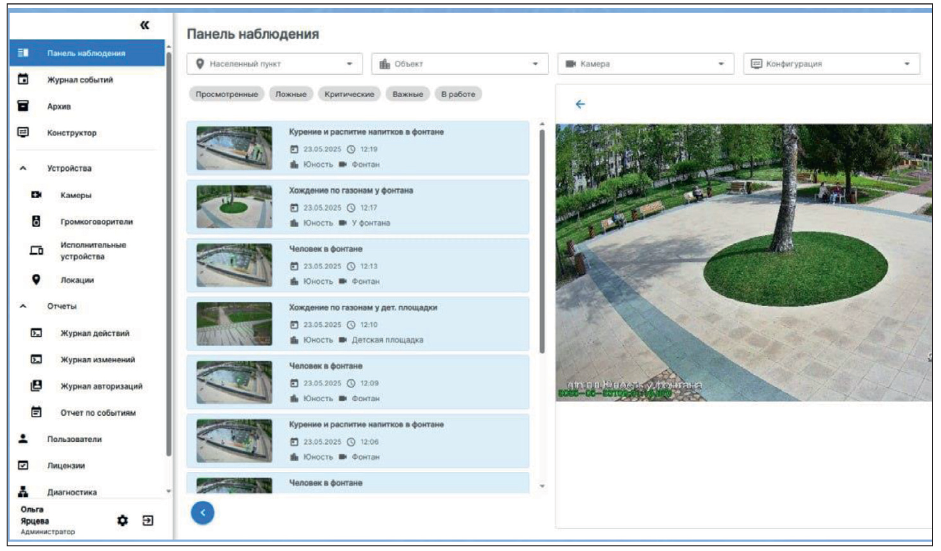Open the Камера dropdown filter

click(x=645, y=64)
